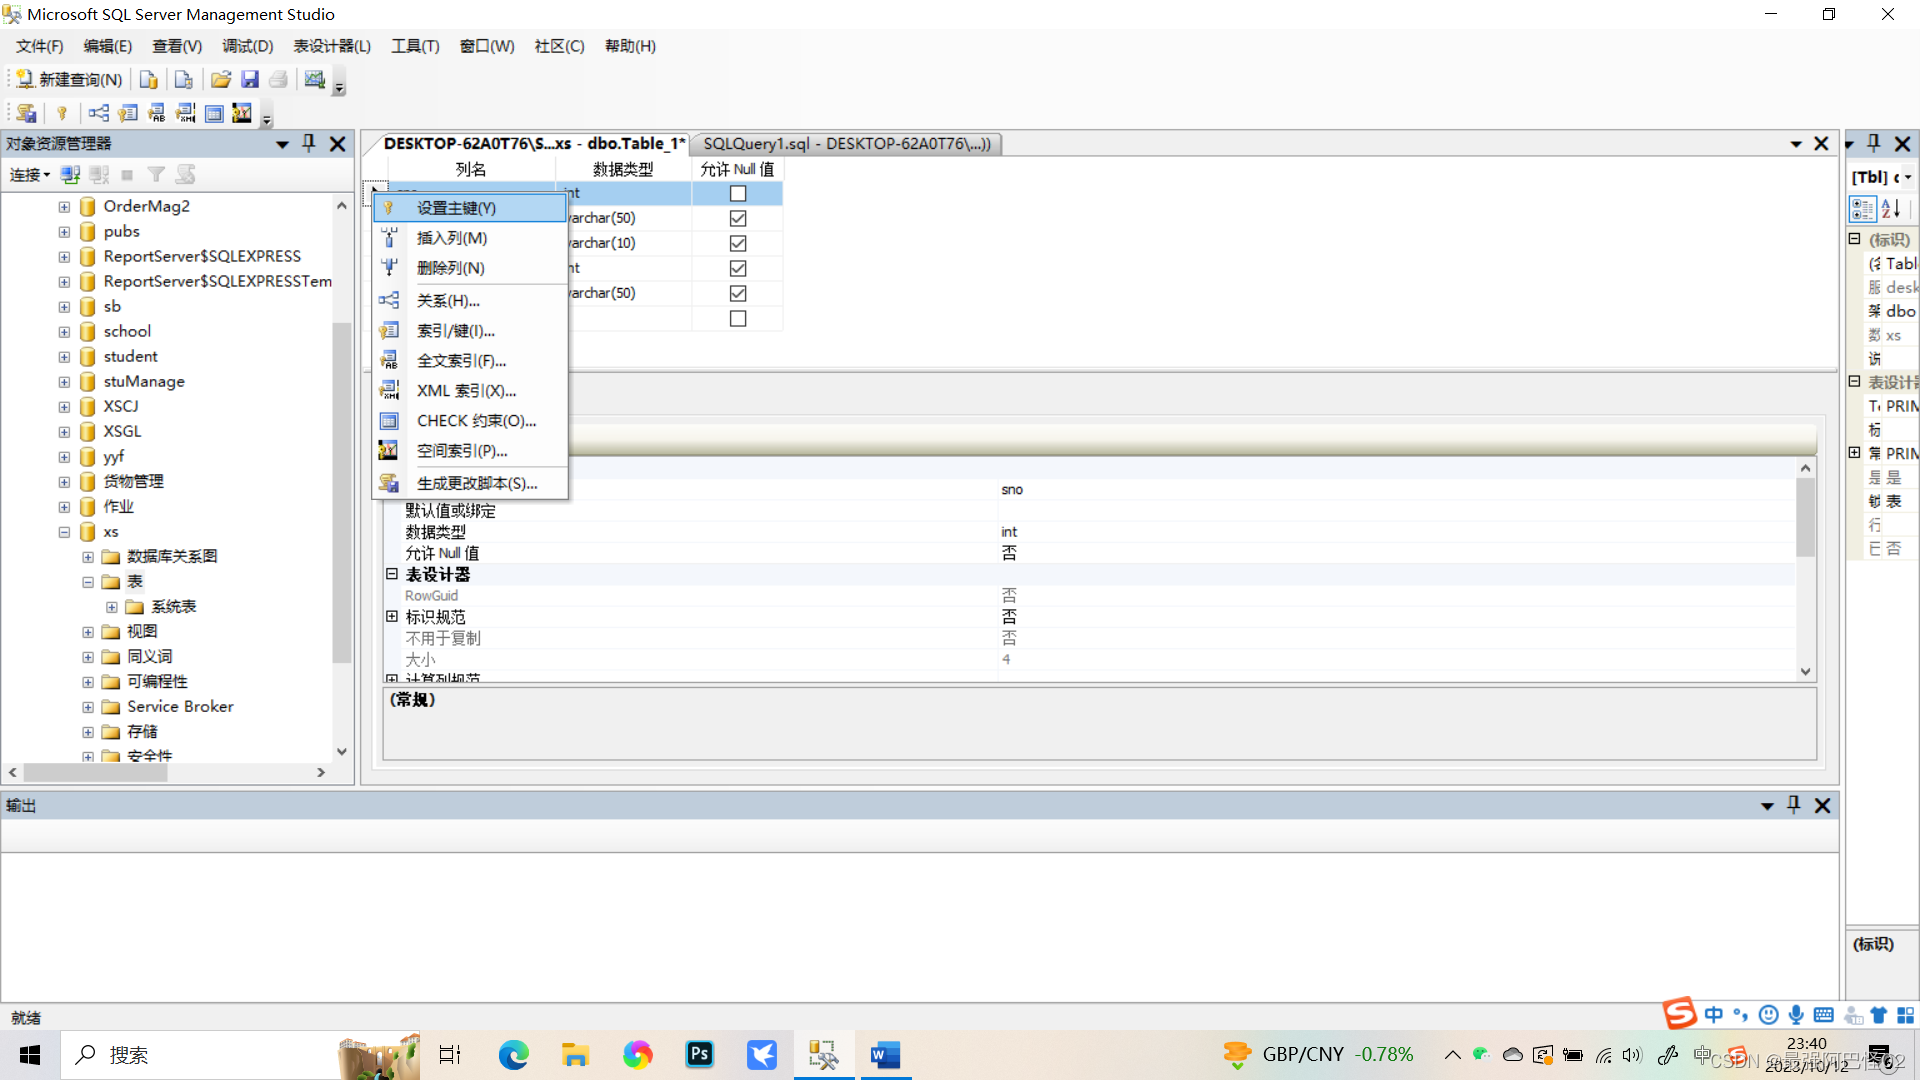Select the stuManage database in tree

coord(144,382)
